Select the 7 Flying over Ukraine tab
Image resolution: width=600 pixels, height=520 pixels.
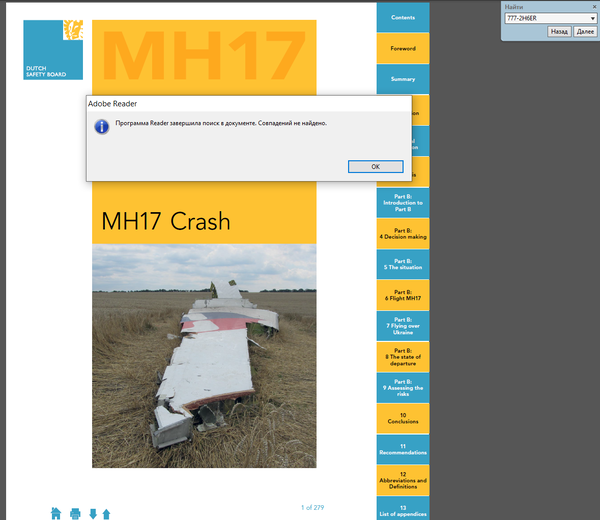pos(403,326)
